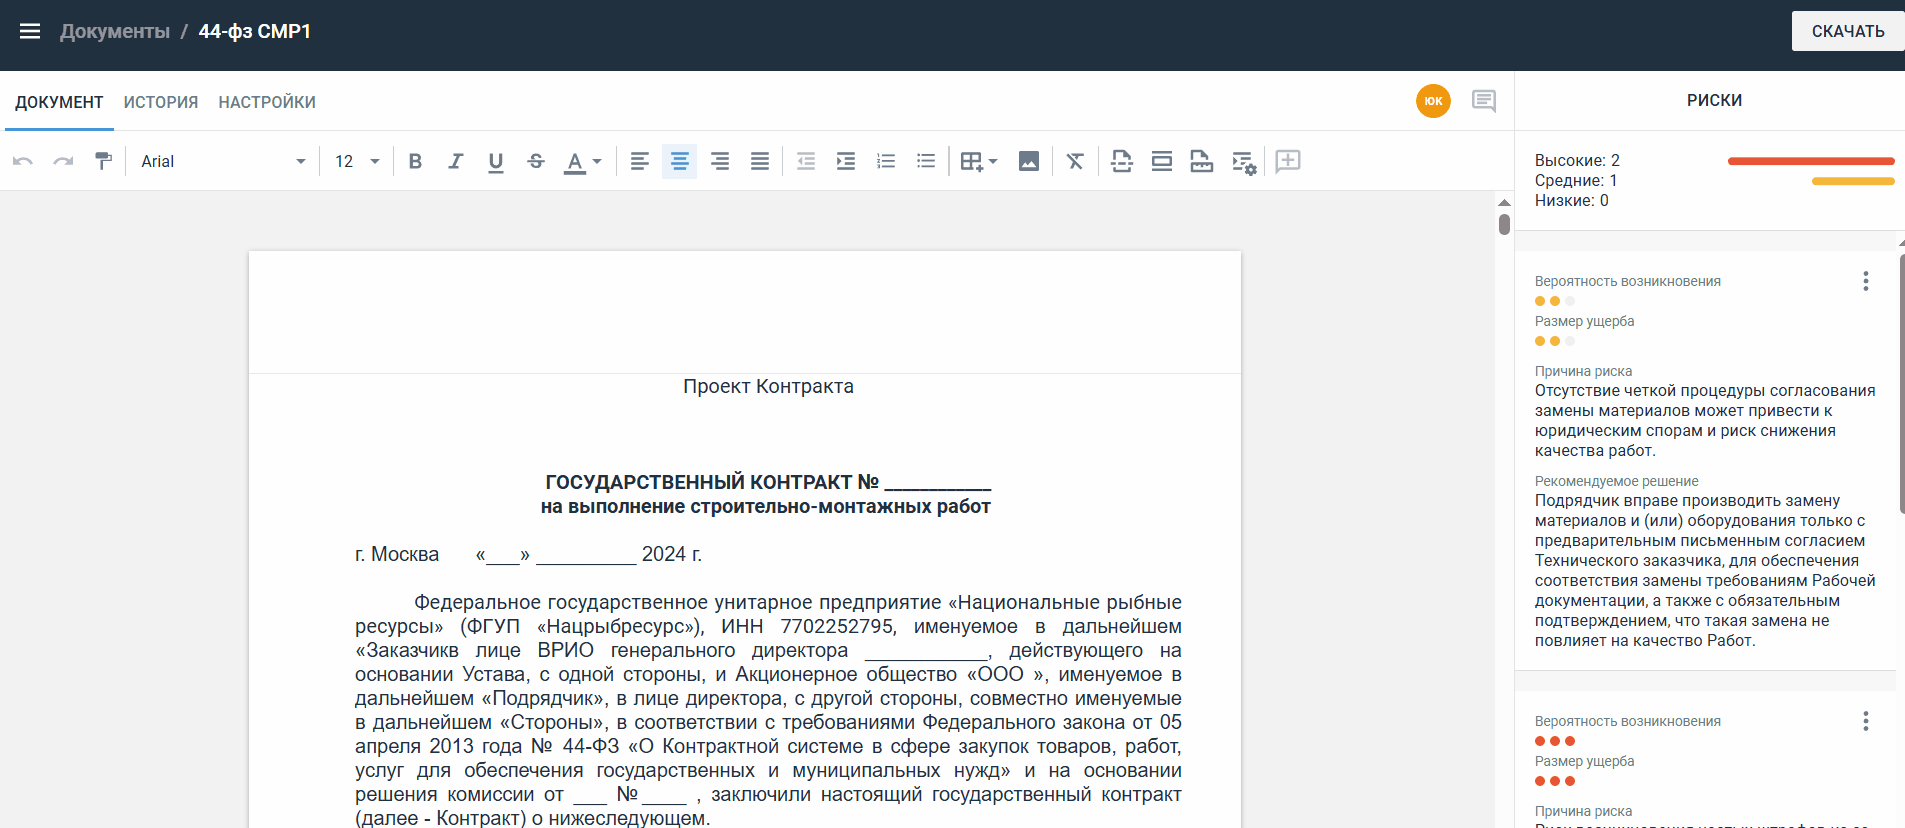
Task: Open the text color picker
Action: pyautogui.click(x=583, y=161)
